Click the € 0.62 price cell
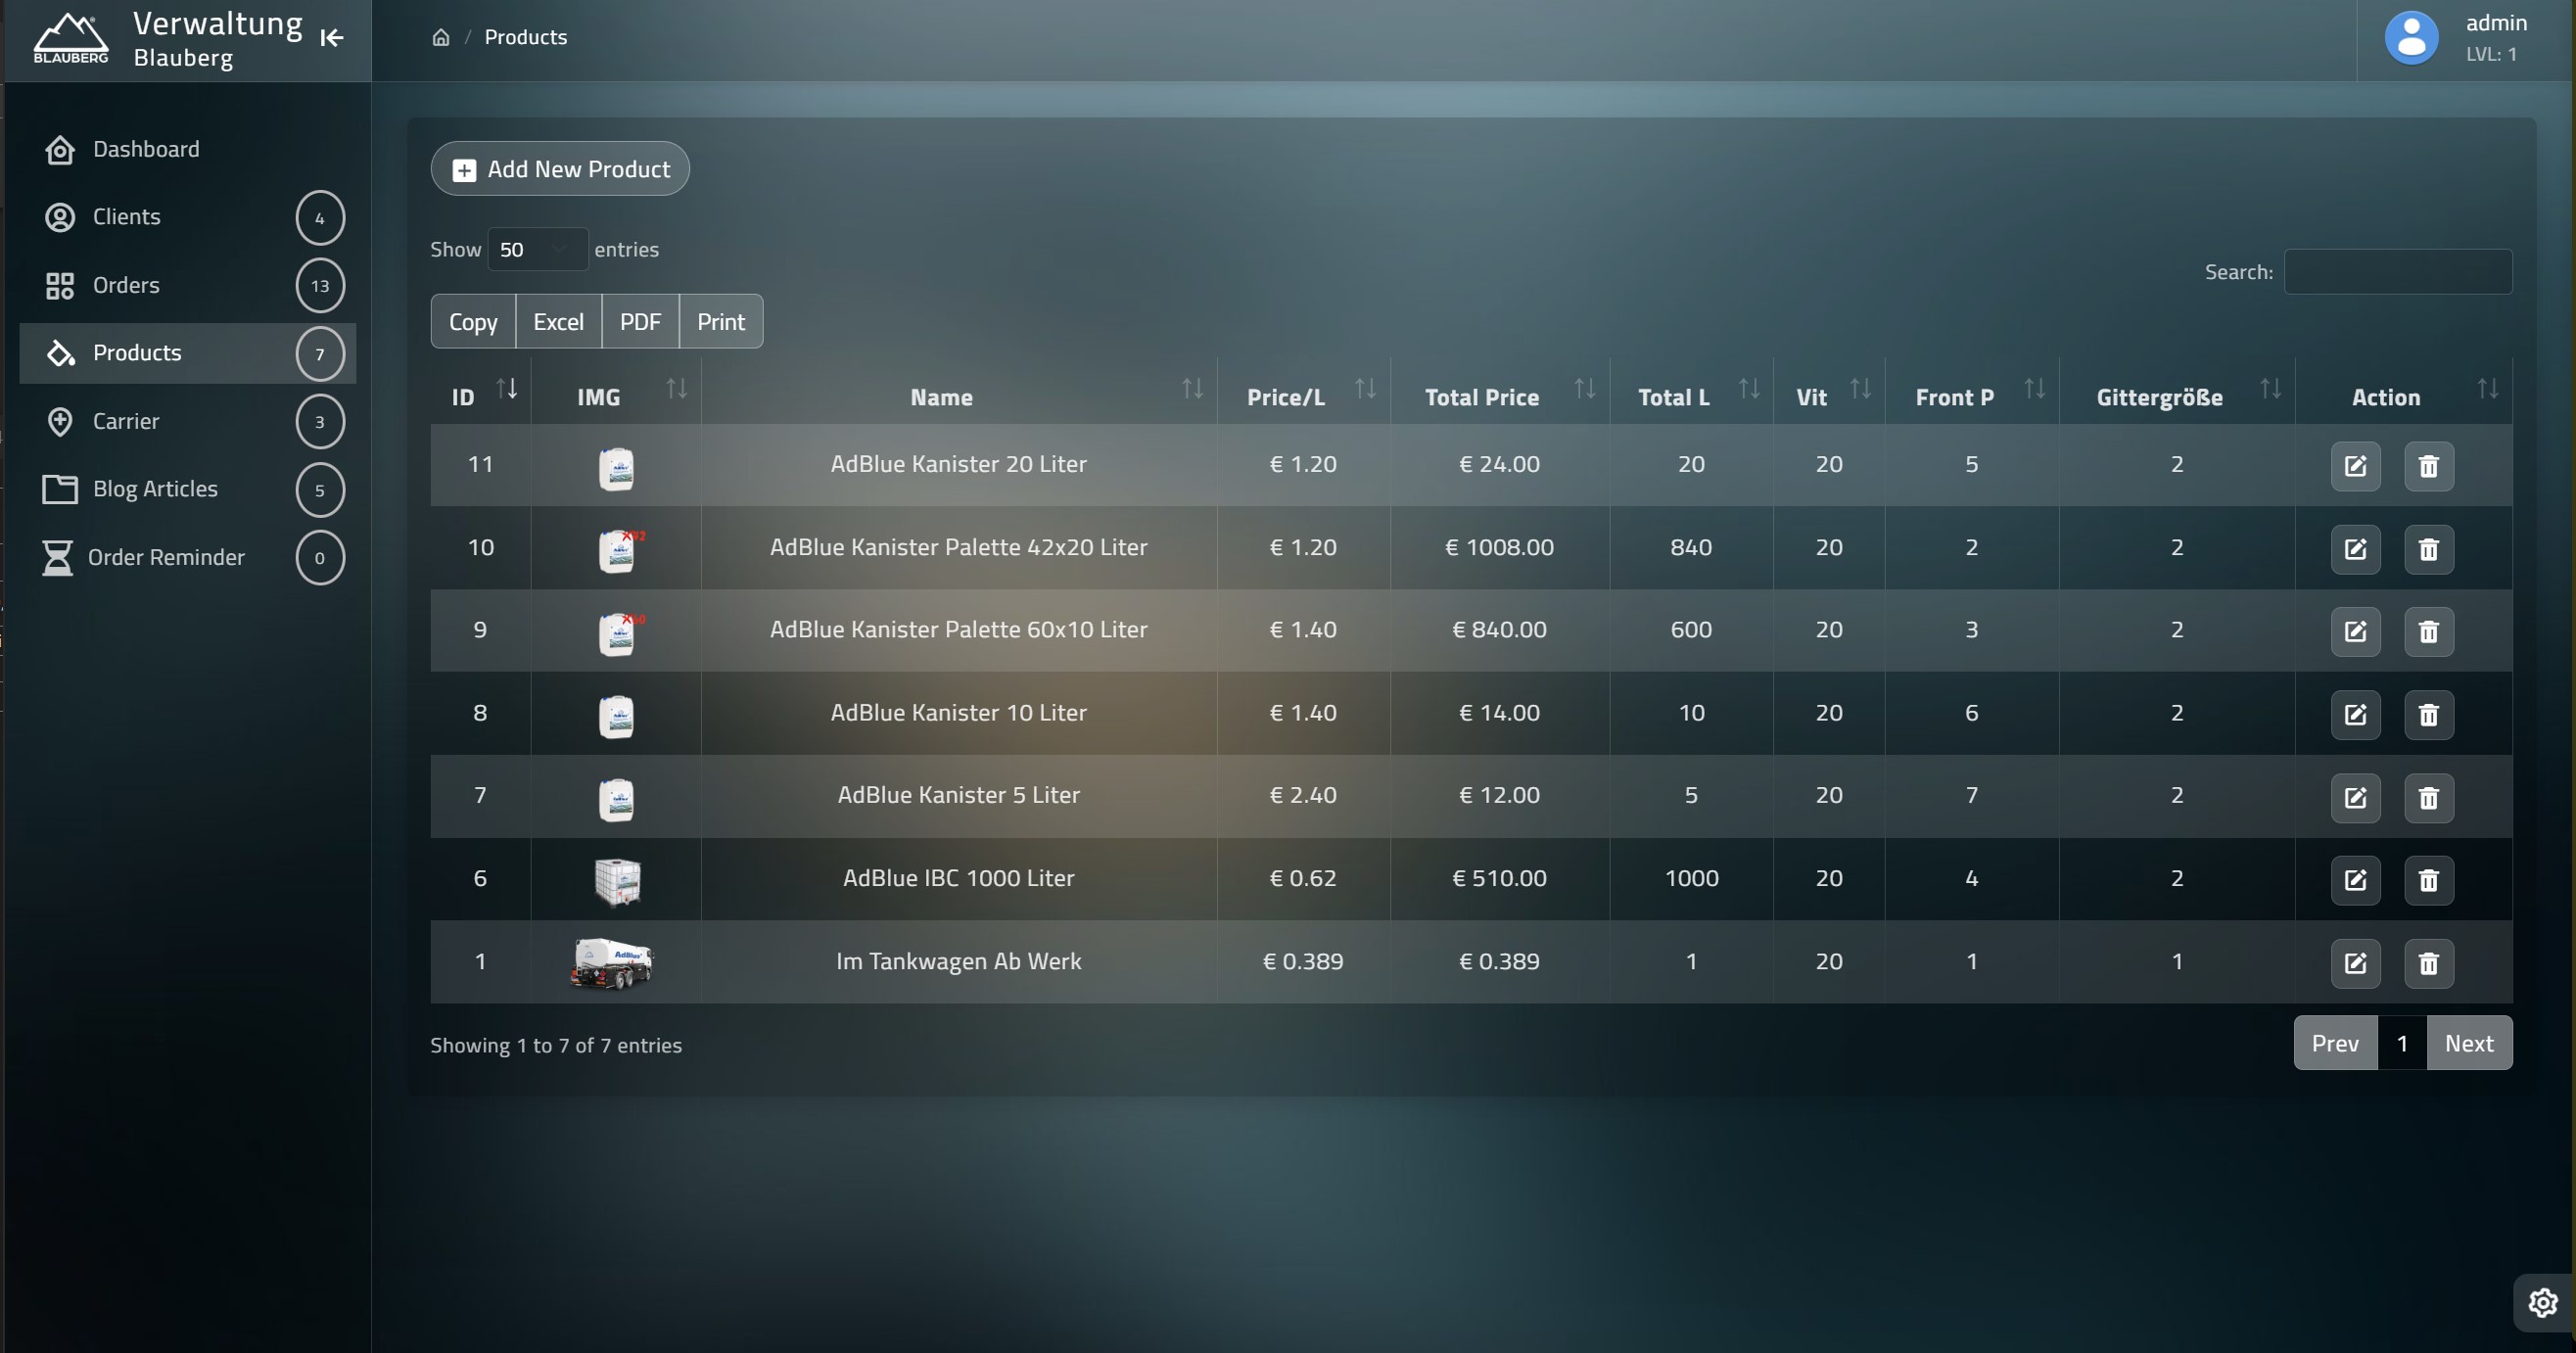The height and width of the screenshot is (1353, 2576). (x=1304, y=878)
